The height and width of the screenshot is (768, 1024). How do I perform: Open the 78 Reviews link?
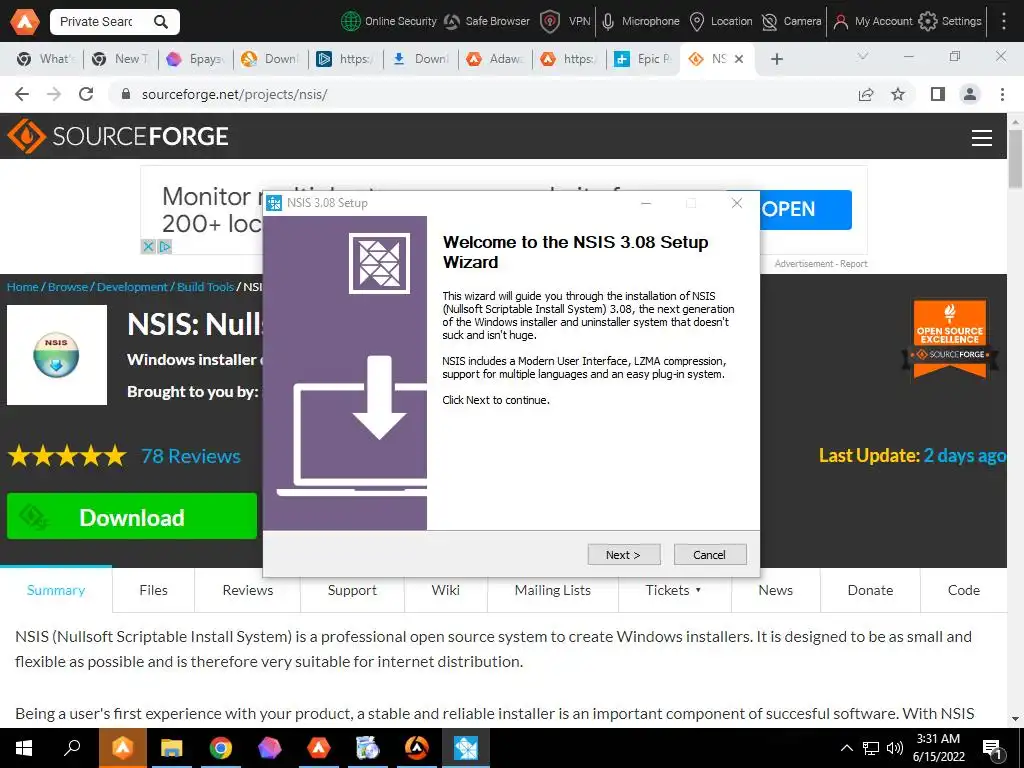click(191, 456)
